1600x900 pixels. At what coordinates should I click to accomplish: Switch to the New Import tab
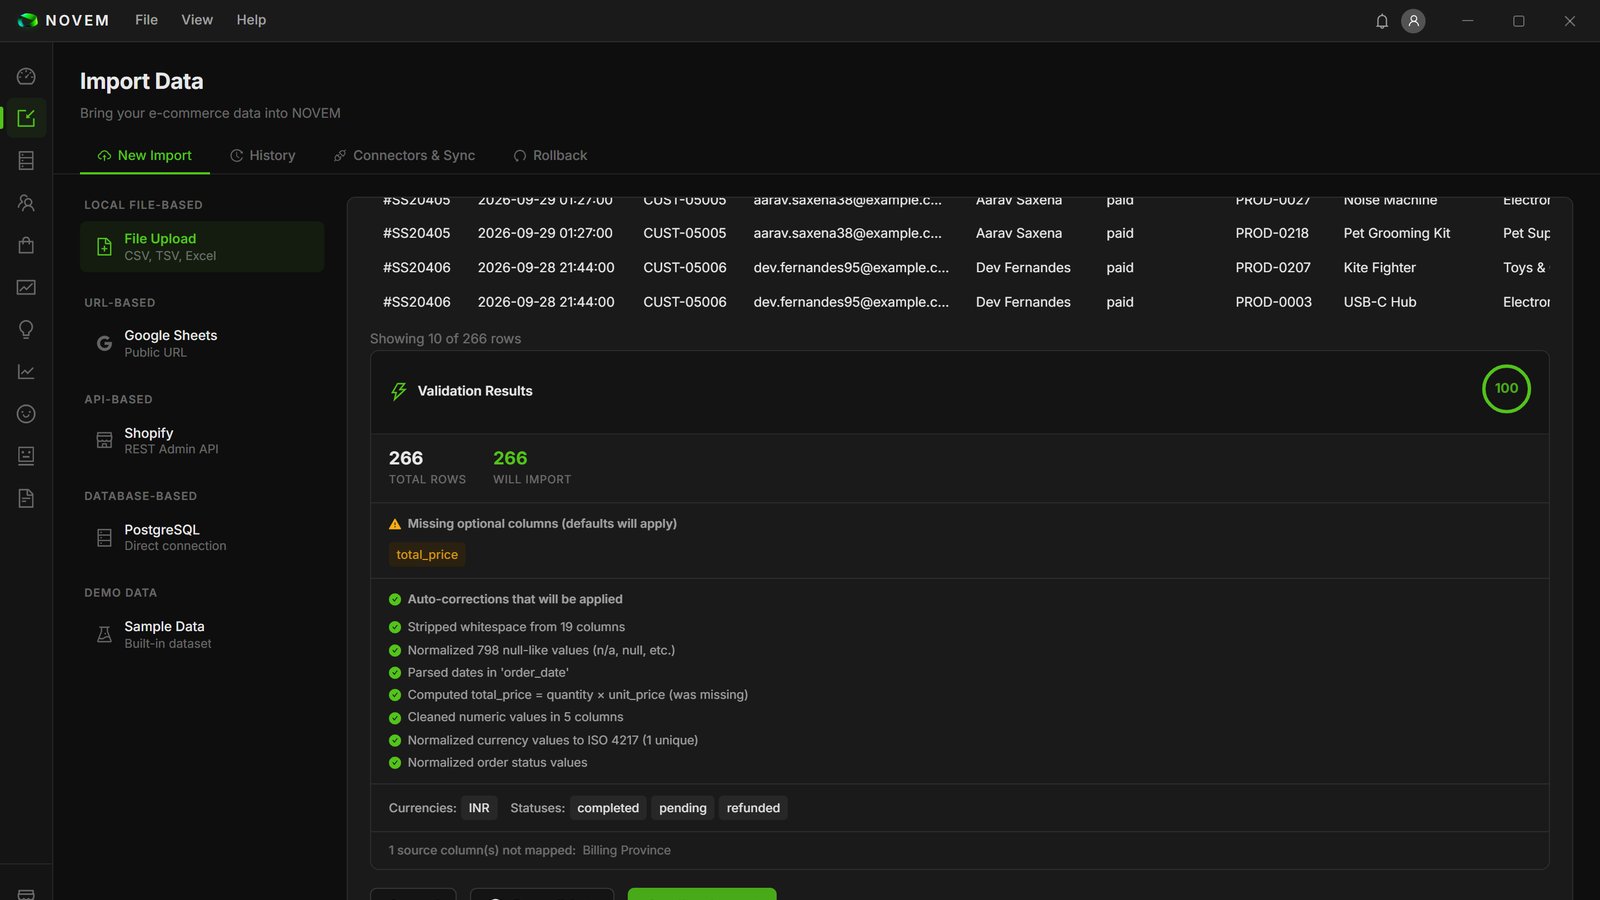click(x=145, y=155)
